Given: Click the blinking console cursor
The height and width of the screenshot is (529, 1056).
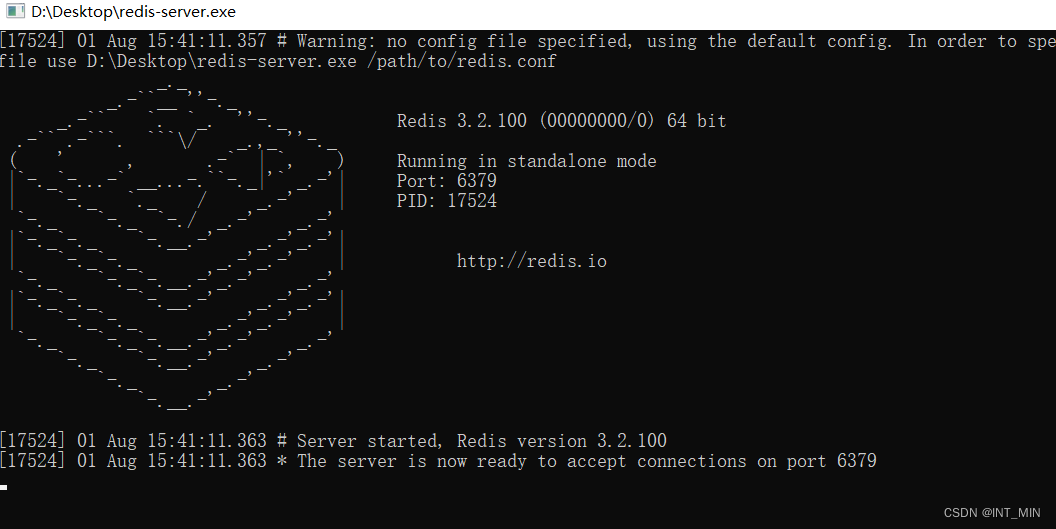Looking at the screenshot, I should 3,487.
